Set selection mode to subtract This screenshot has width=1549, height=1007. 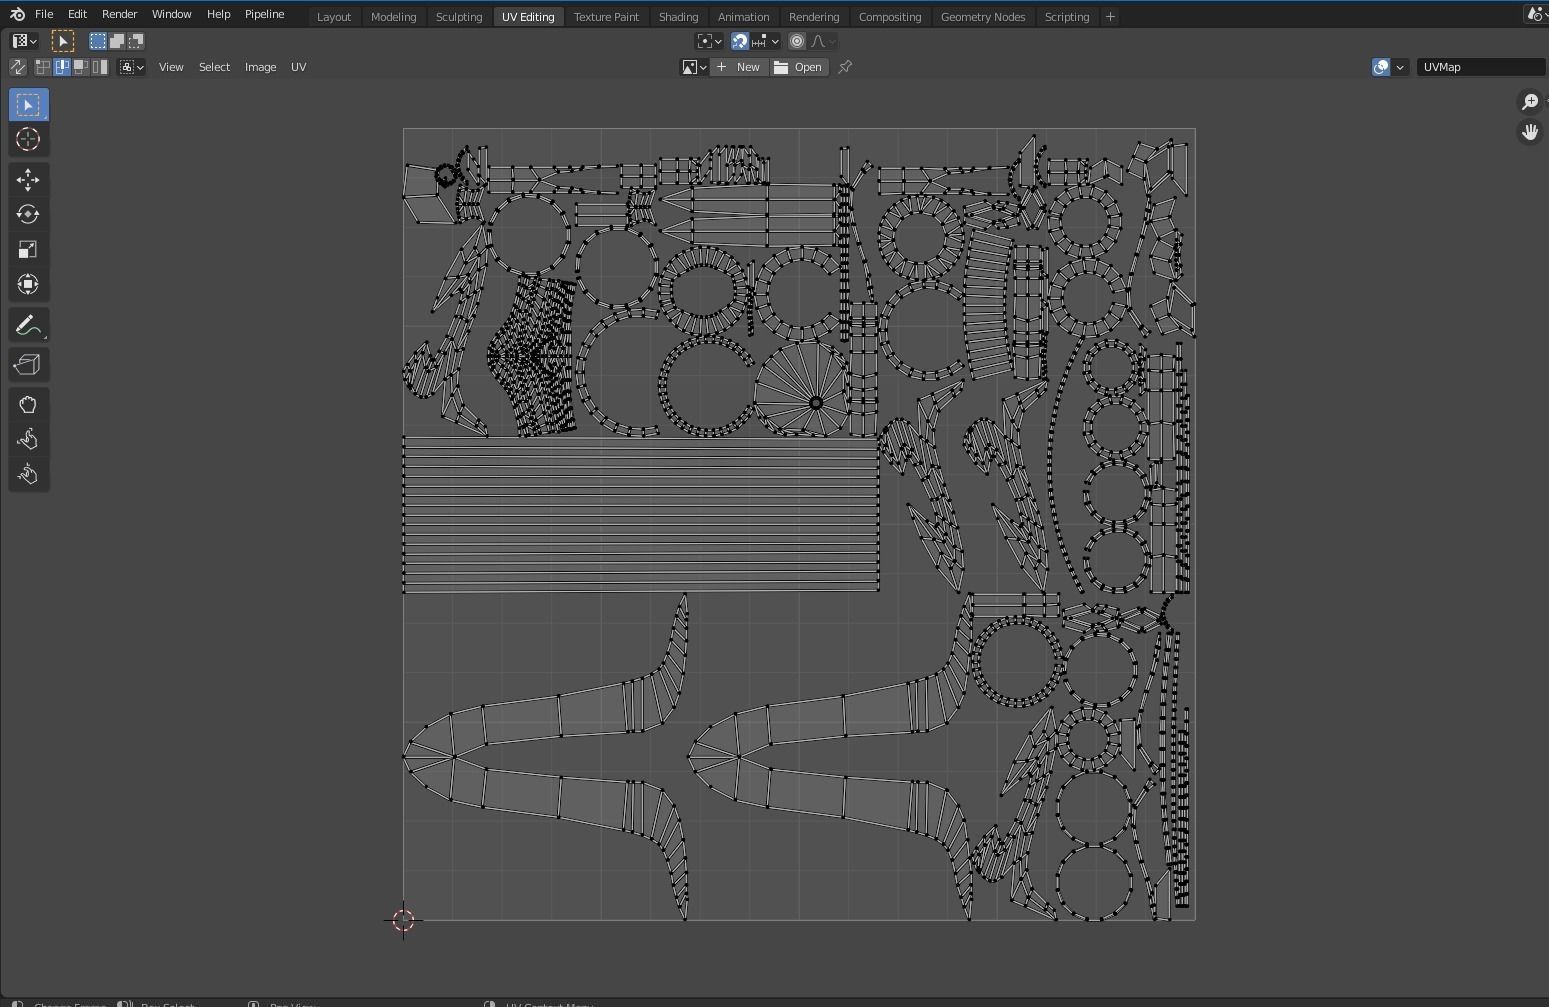tap(136, 41)
